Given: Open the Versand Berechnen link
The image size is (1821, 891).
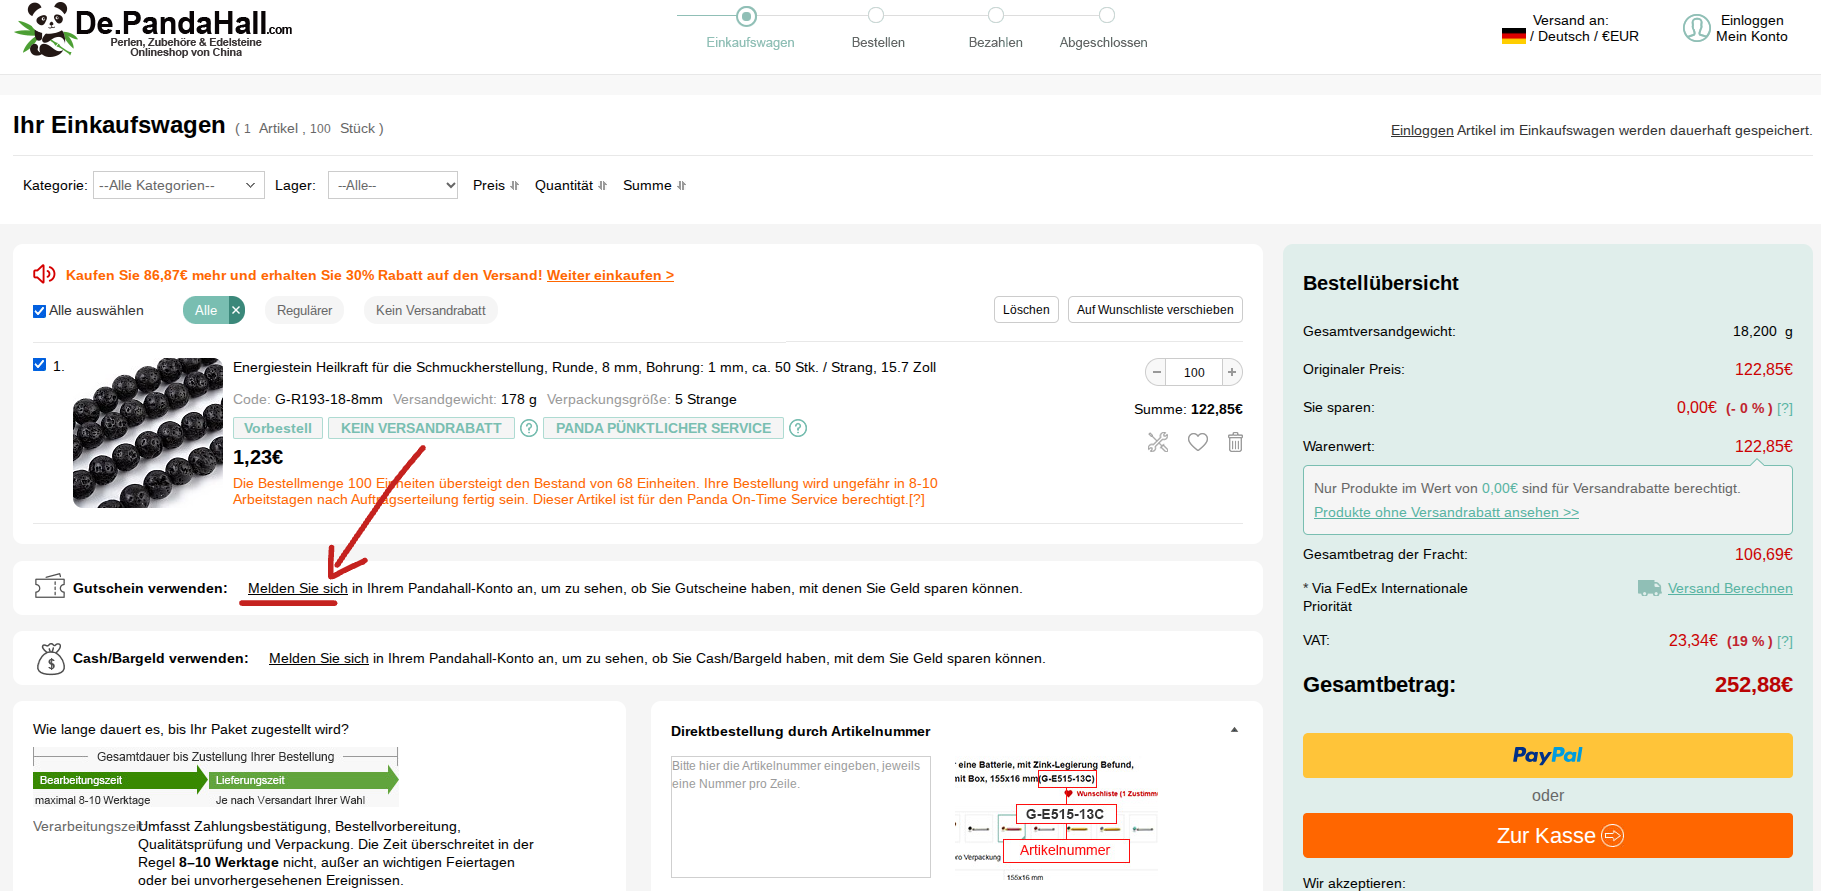Looking at the screenshot, I should click(1729, 588).
